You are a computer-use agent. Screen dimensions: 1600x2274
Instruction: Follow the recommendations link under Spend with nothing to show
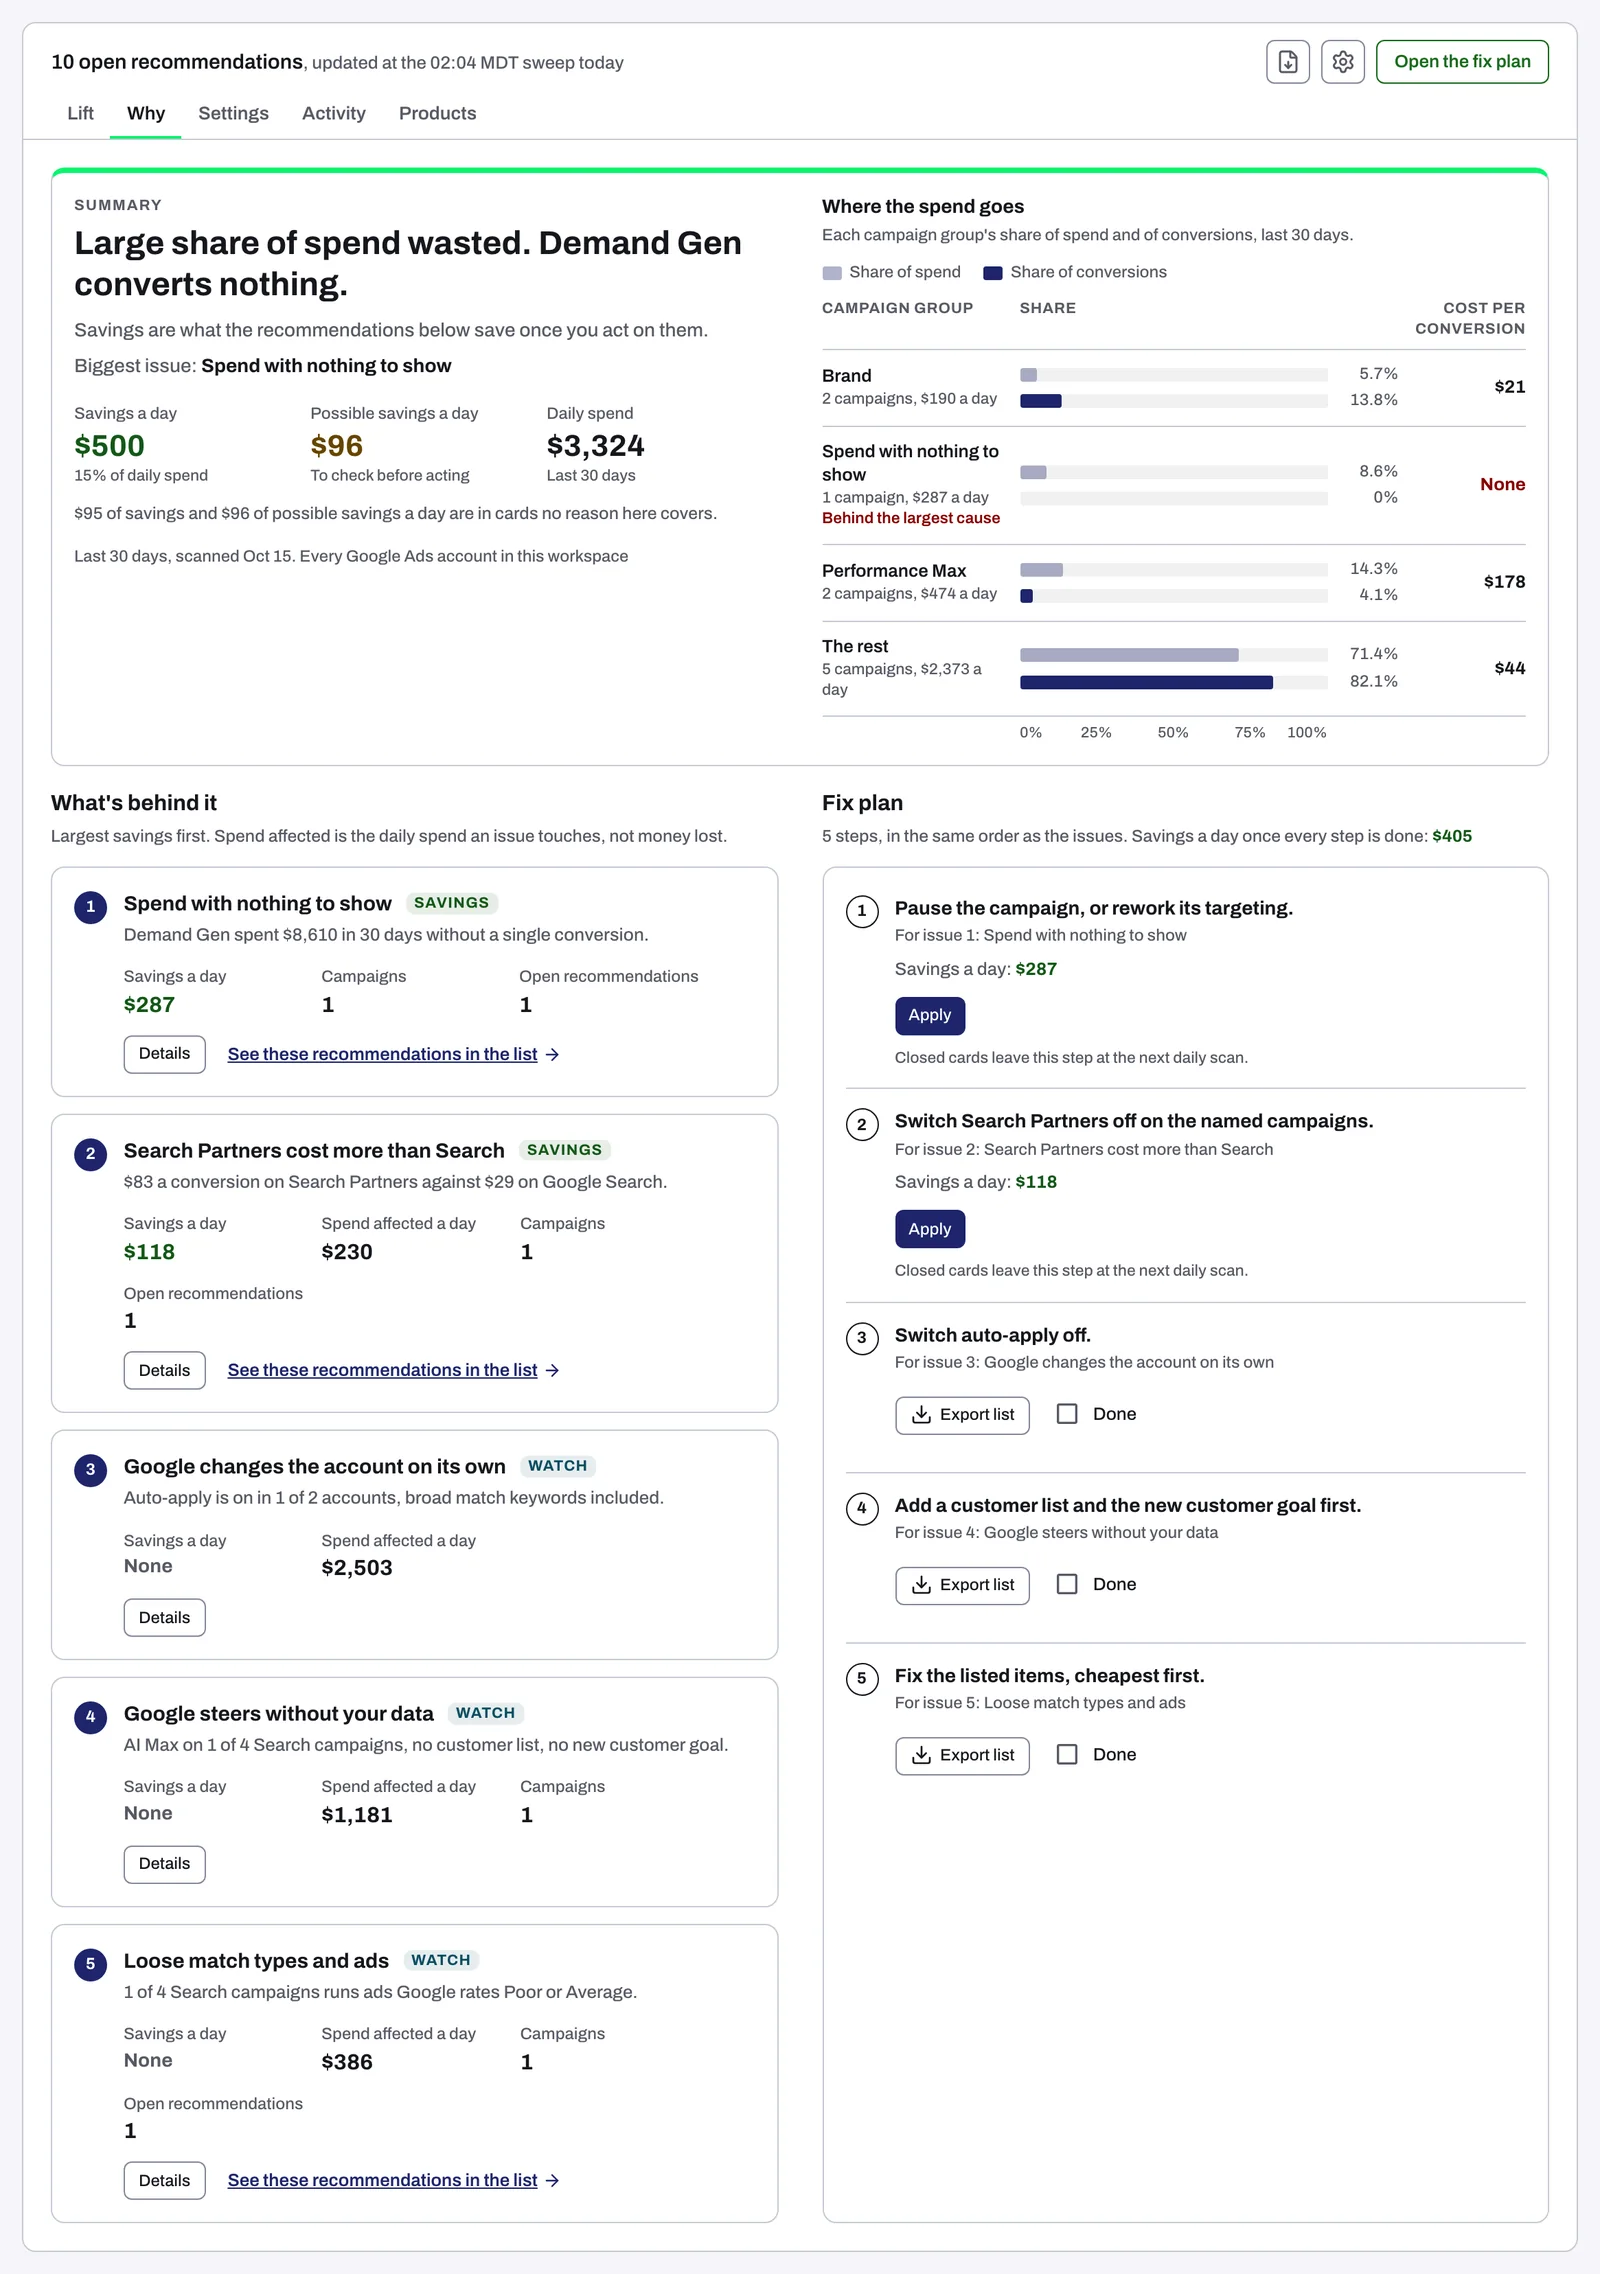(393, 1054)
